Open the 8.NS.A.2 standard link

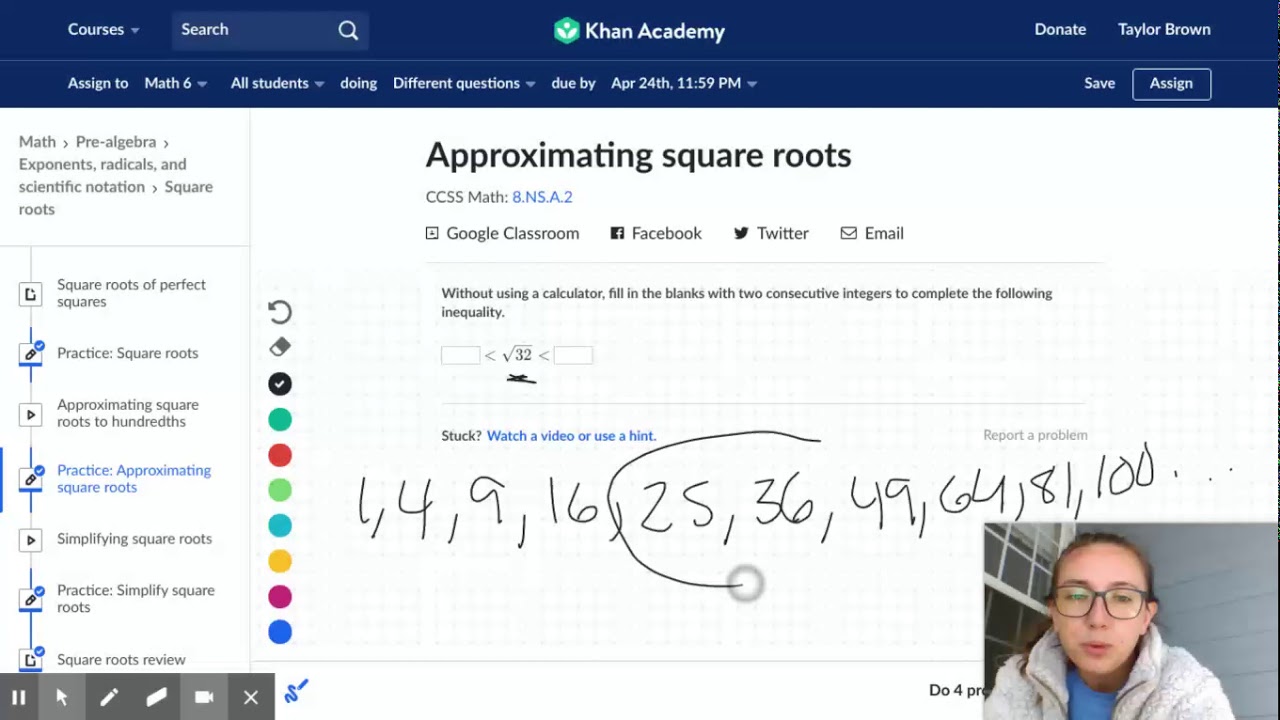point(542,197)
